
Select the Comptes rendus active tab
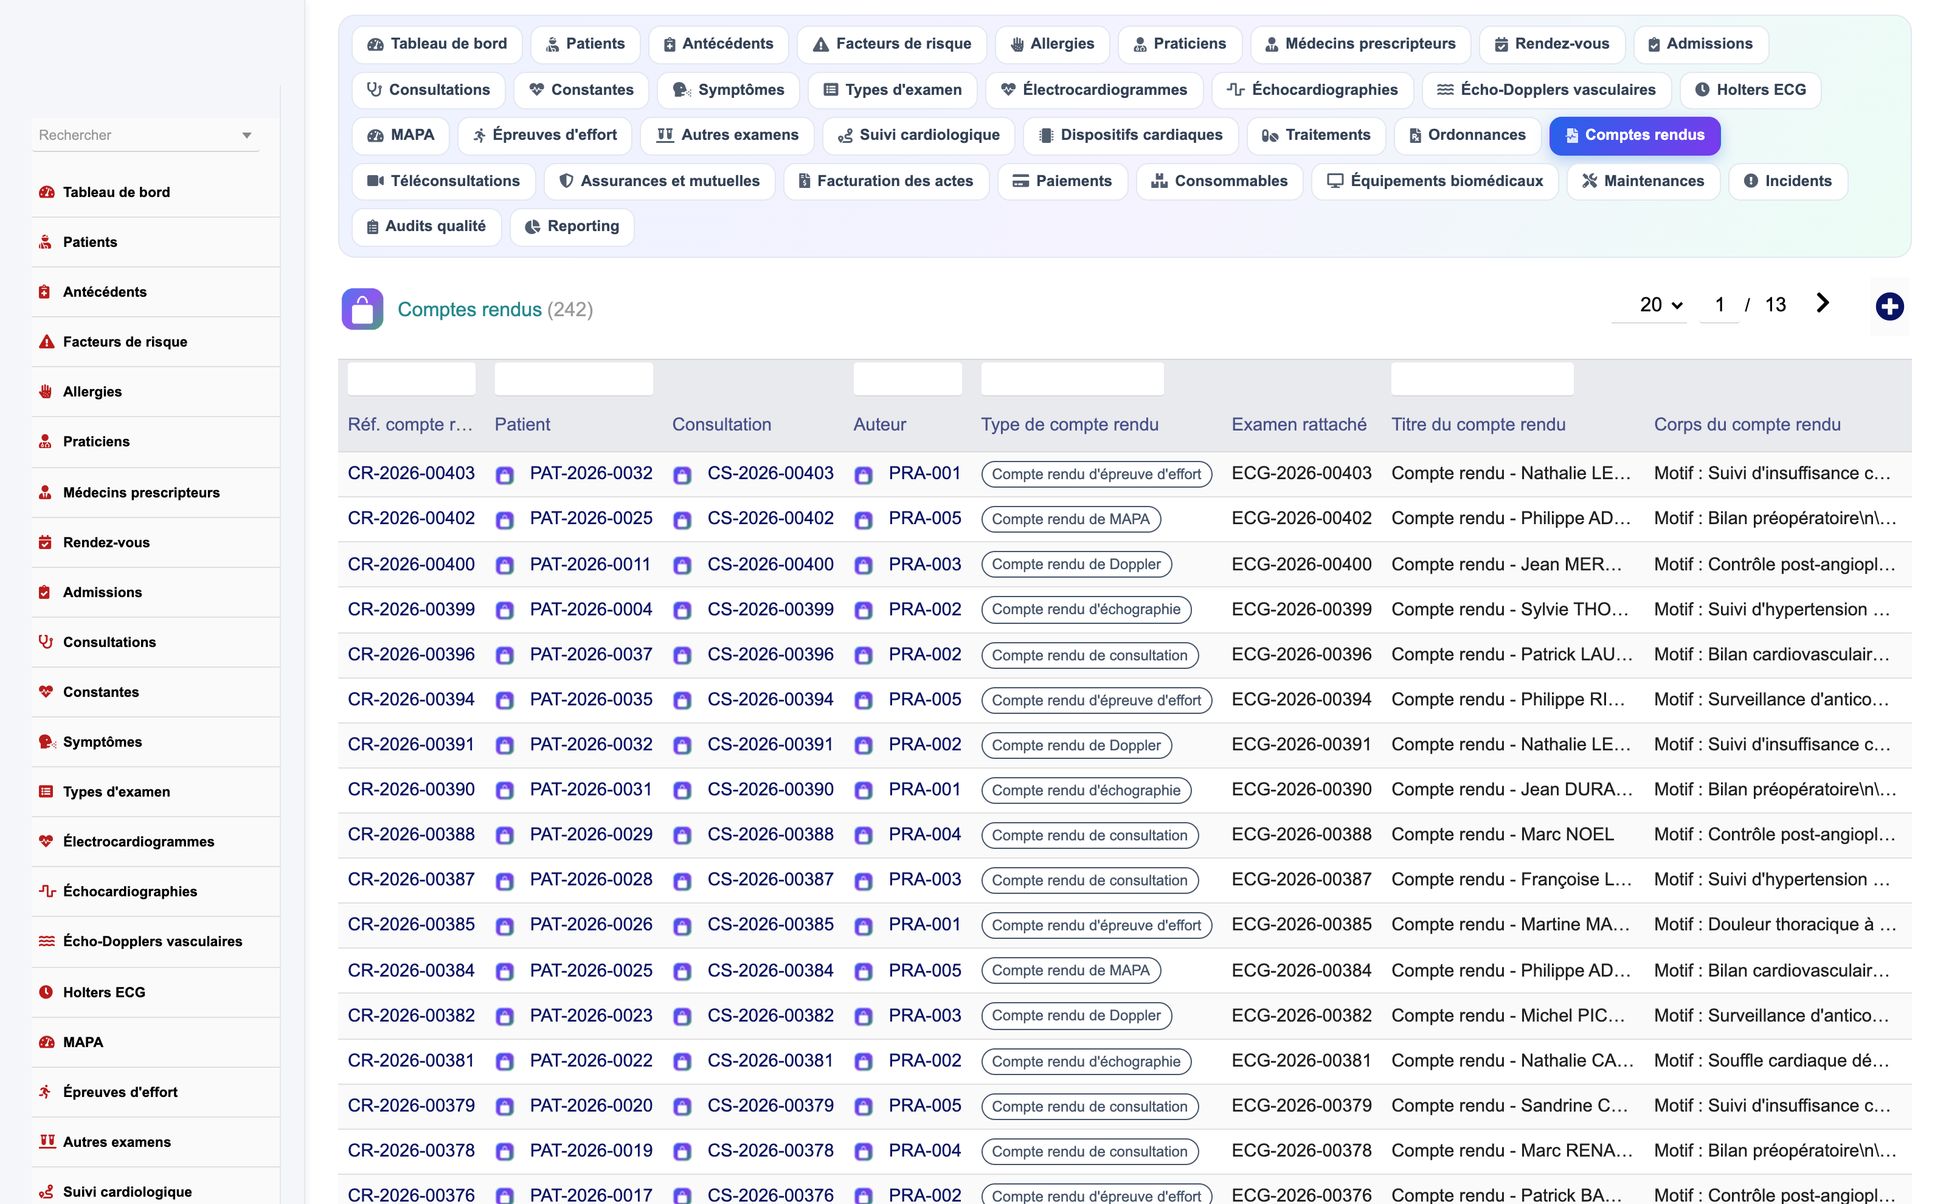[1634, 135]
